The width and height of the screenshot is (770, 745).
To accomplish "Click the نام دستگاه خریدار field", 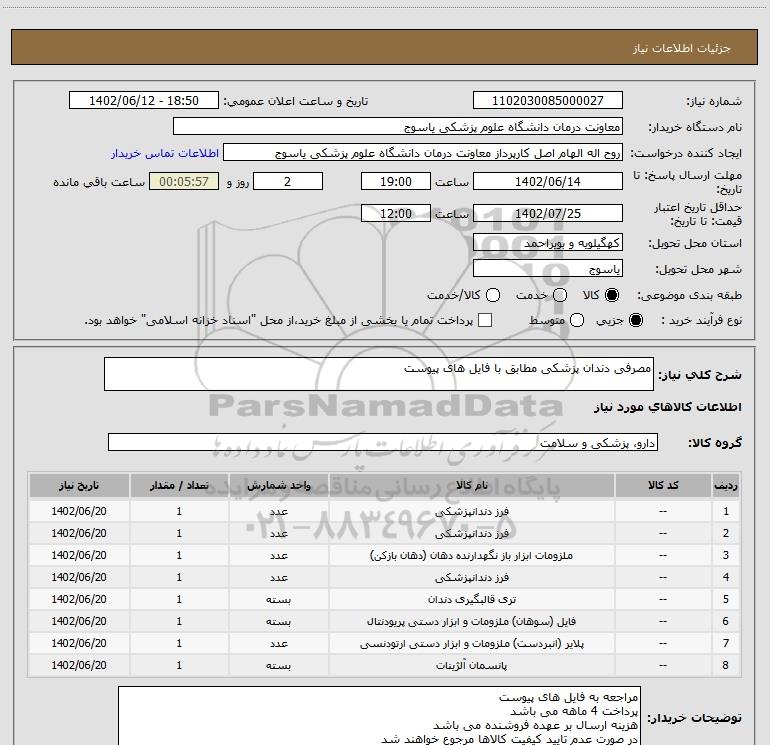I will point(397,127).
